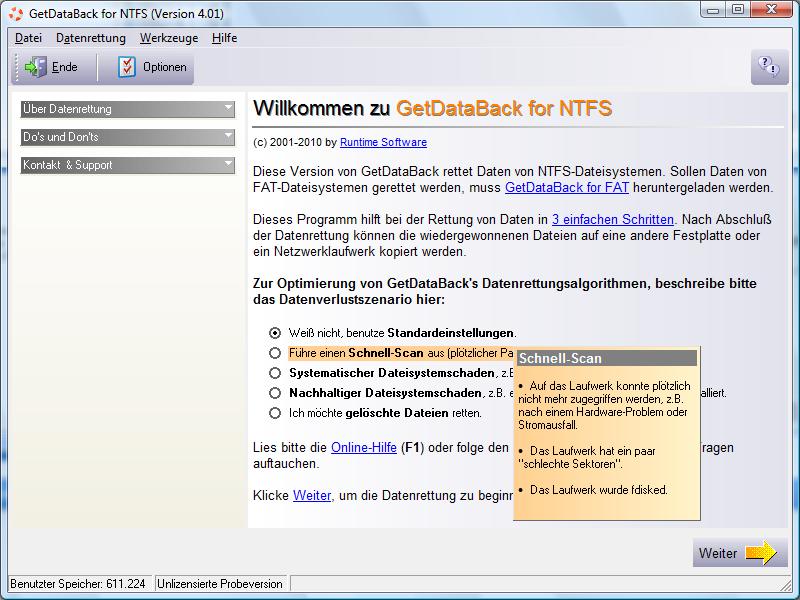Screen dimensions: 800x600
Task: Expand the Über Datenrettung panel
Action: (128, 109)
